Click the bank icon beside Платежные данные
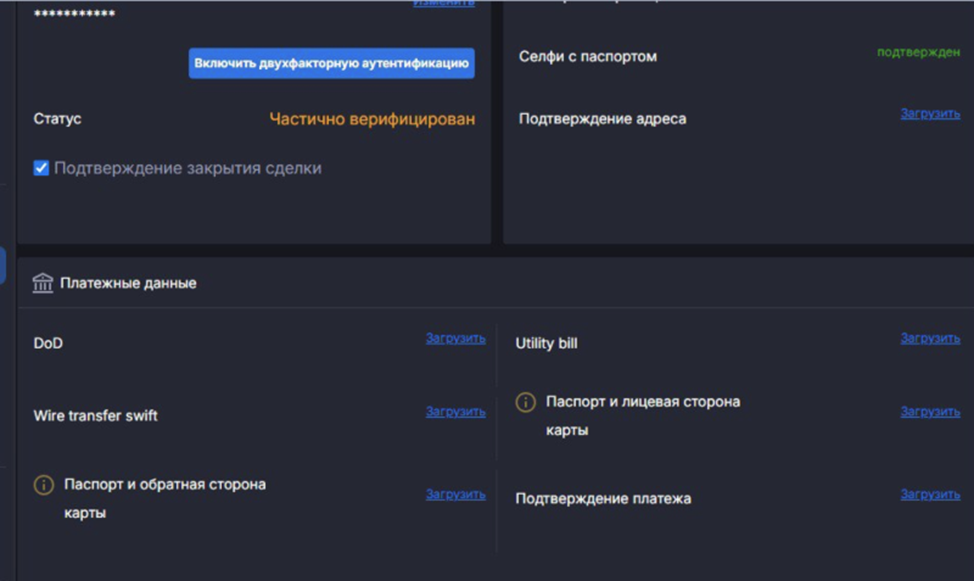The height and width of the screenshot is (581, 974). coord(43,283)
